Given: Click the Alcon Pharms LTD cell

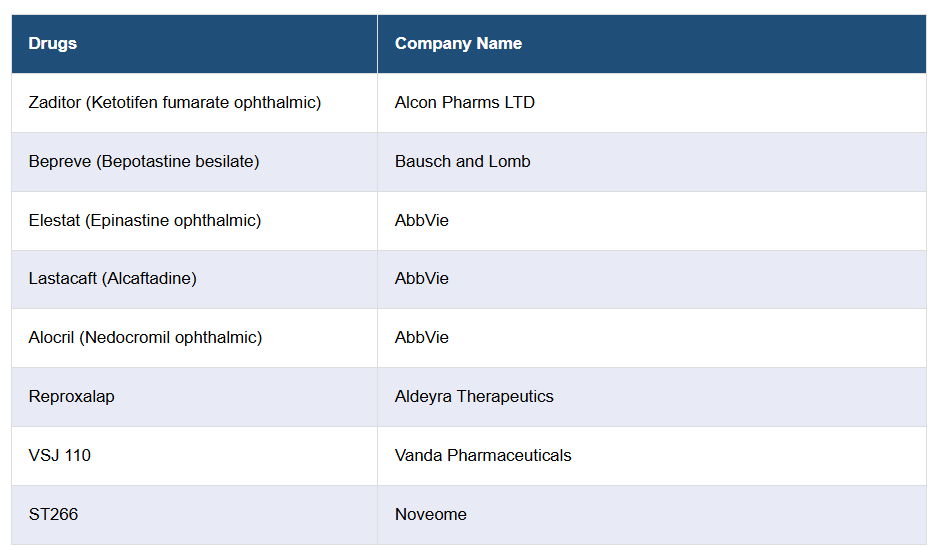Looking at the screenshot, I should coord(465,103).
